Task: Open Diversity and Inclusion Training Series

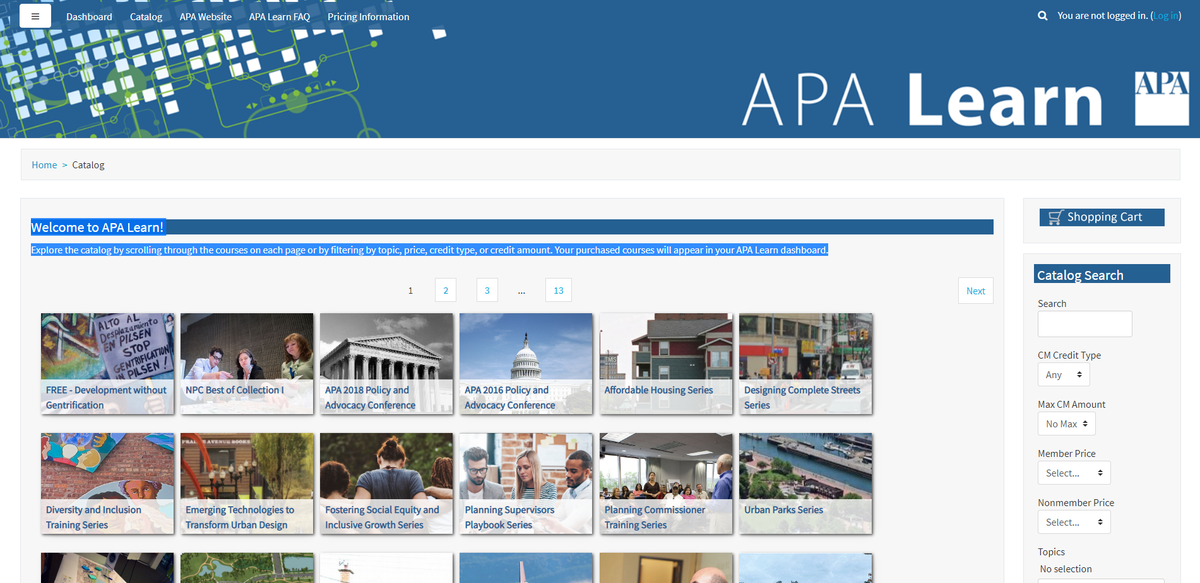Action: [x=107, y=483]
